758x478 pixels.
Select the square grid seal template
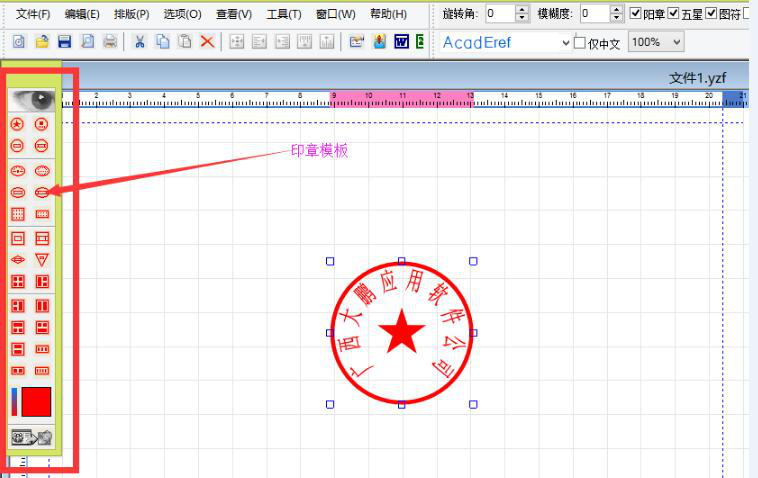[18, 214]
